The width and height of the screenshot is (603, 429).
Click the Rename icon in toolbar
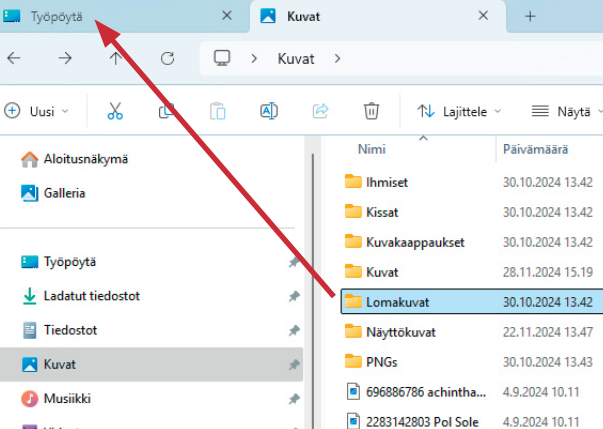click(268, 111)
